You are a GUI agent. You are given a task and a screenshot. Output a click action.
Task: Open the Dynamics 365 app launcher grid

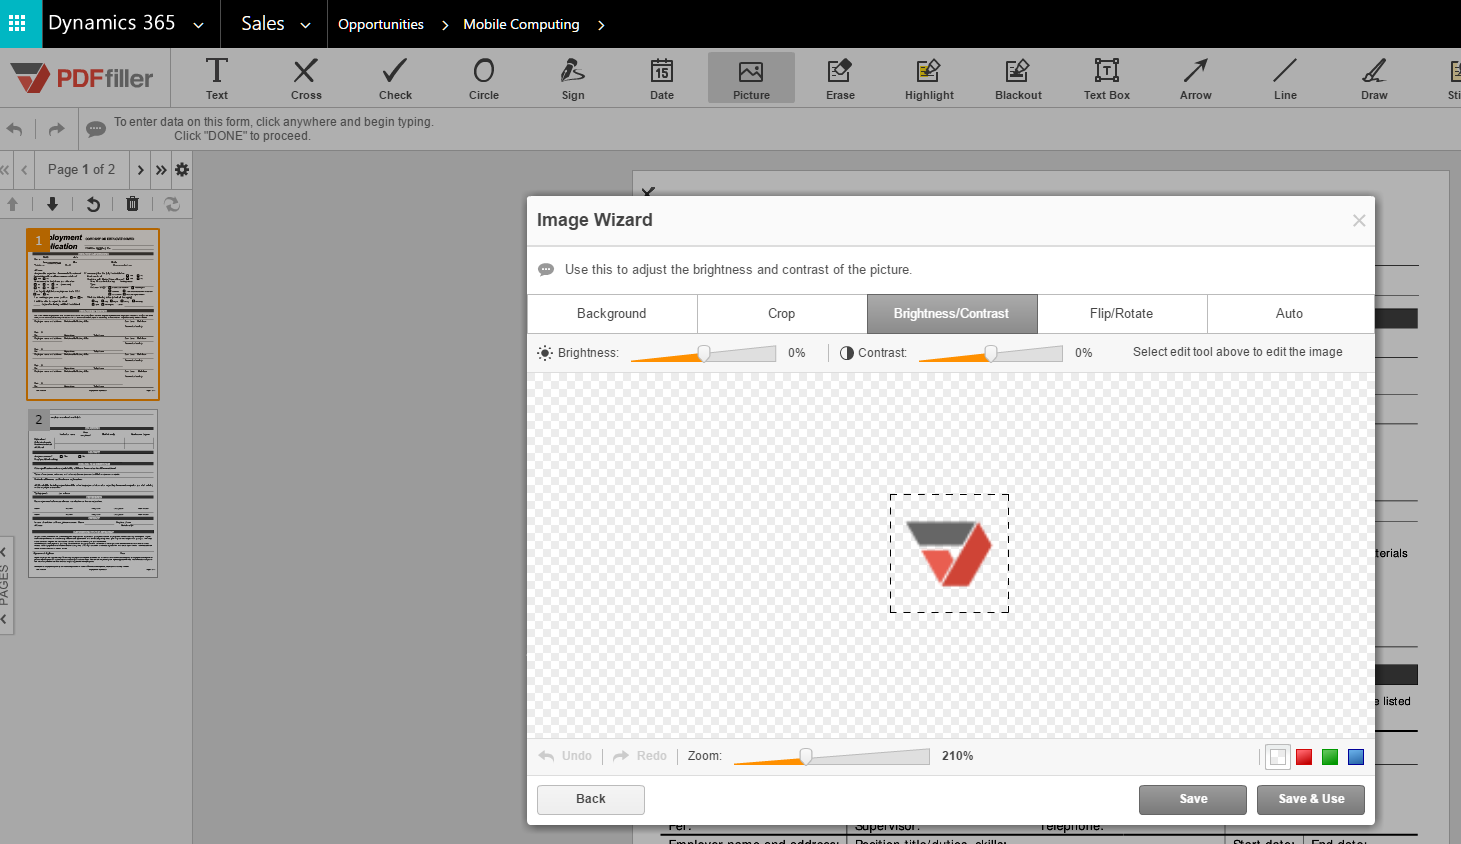17,23
